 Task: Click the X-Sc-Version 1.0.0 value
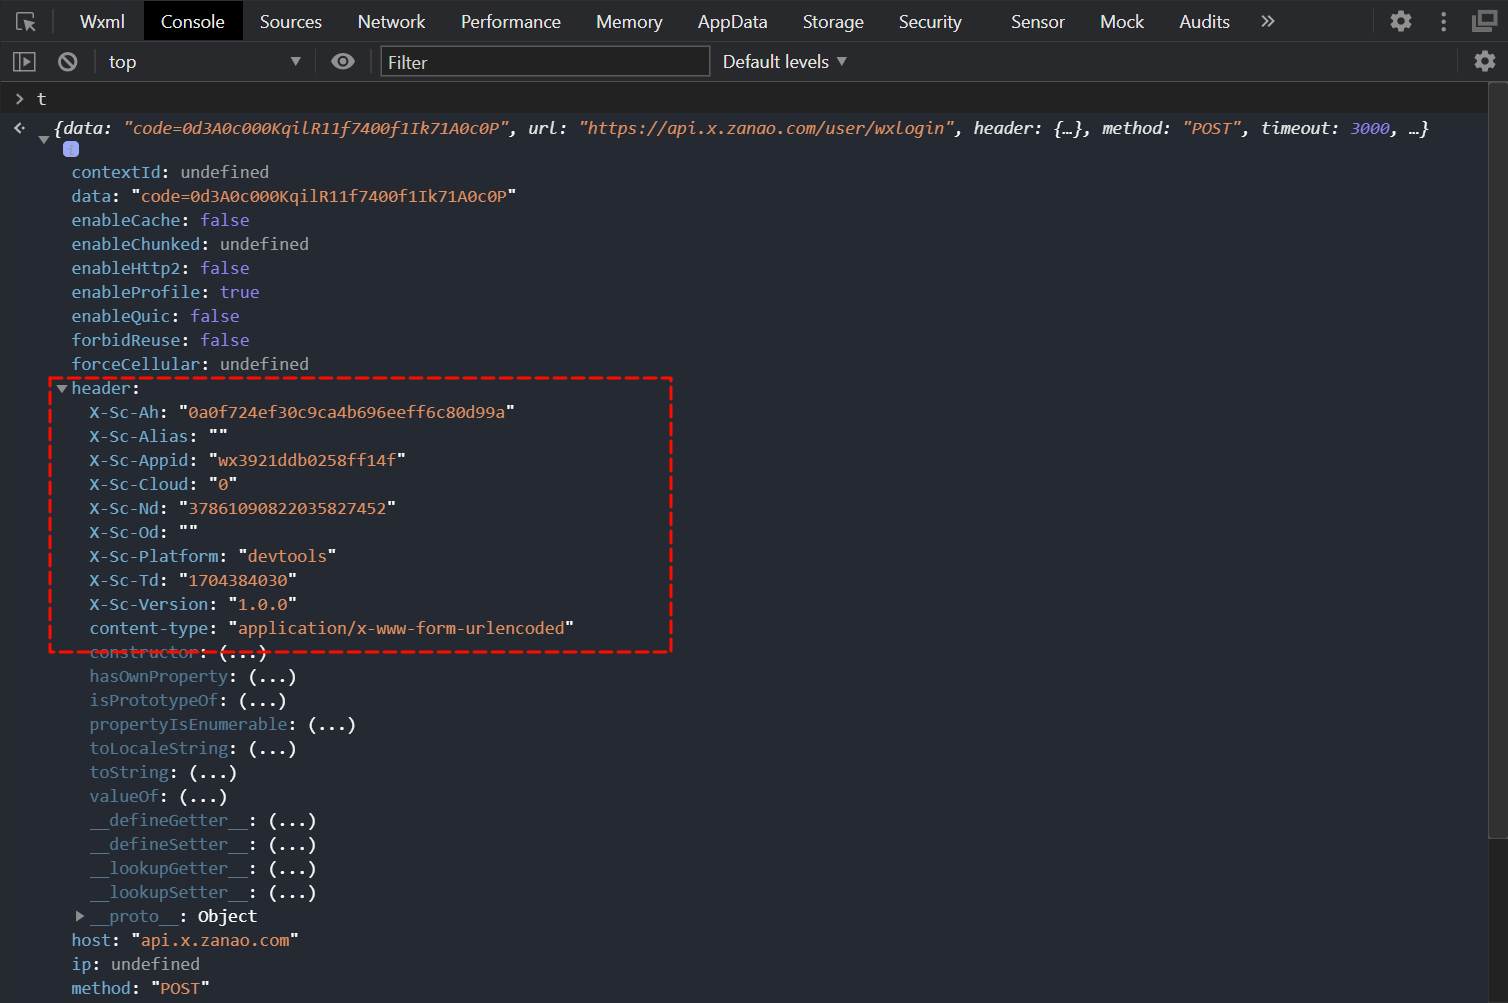(263, 604)
